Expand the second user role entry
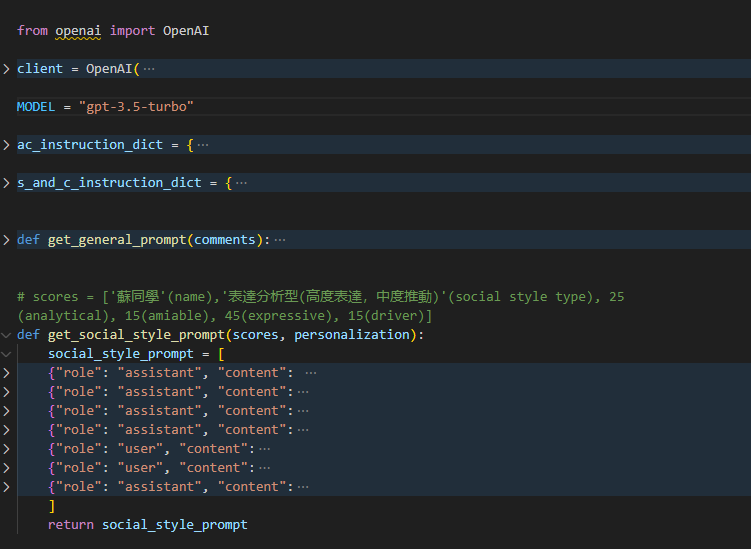Image resolution: width=751 pixels, height=549 pixels. 6,468
